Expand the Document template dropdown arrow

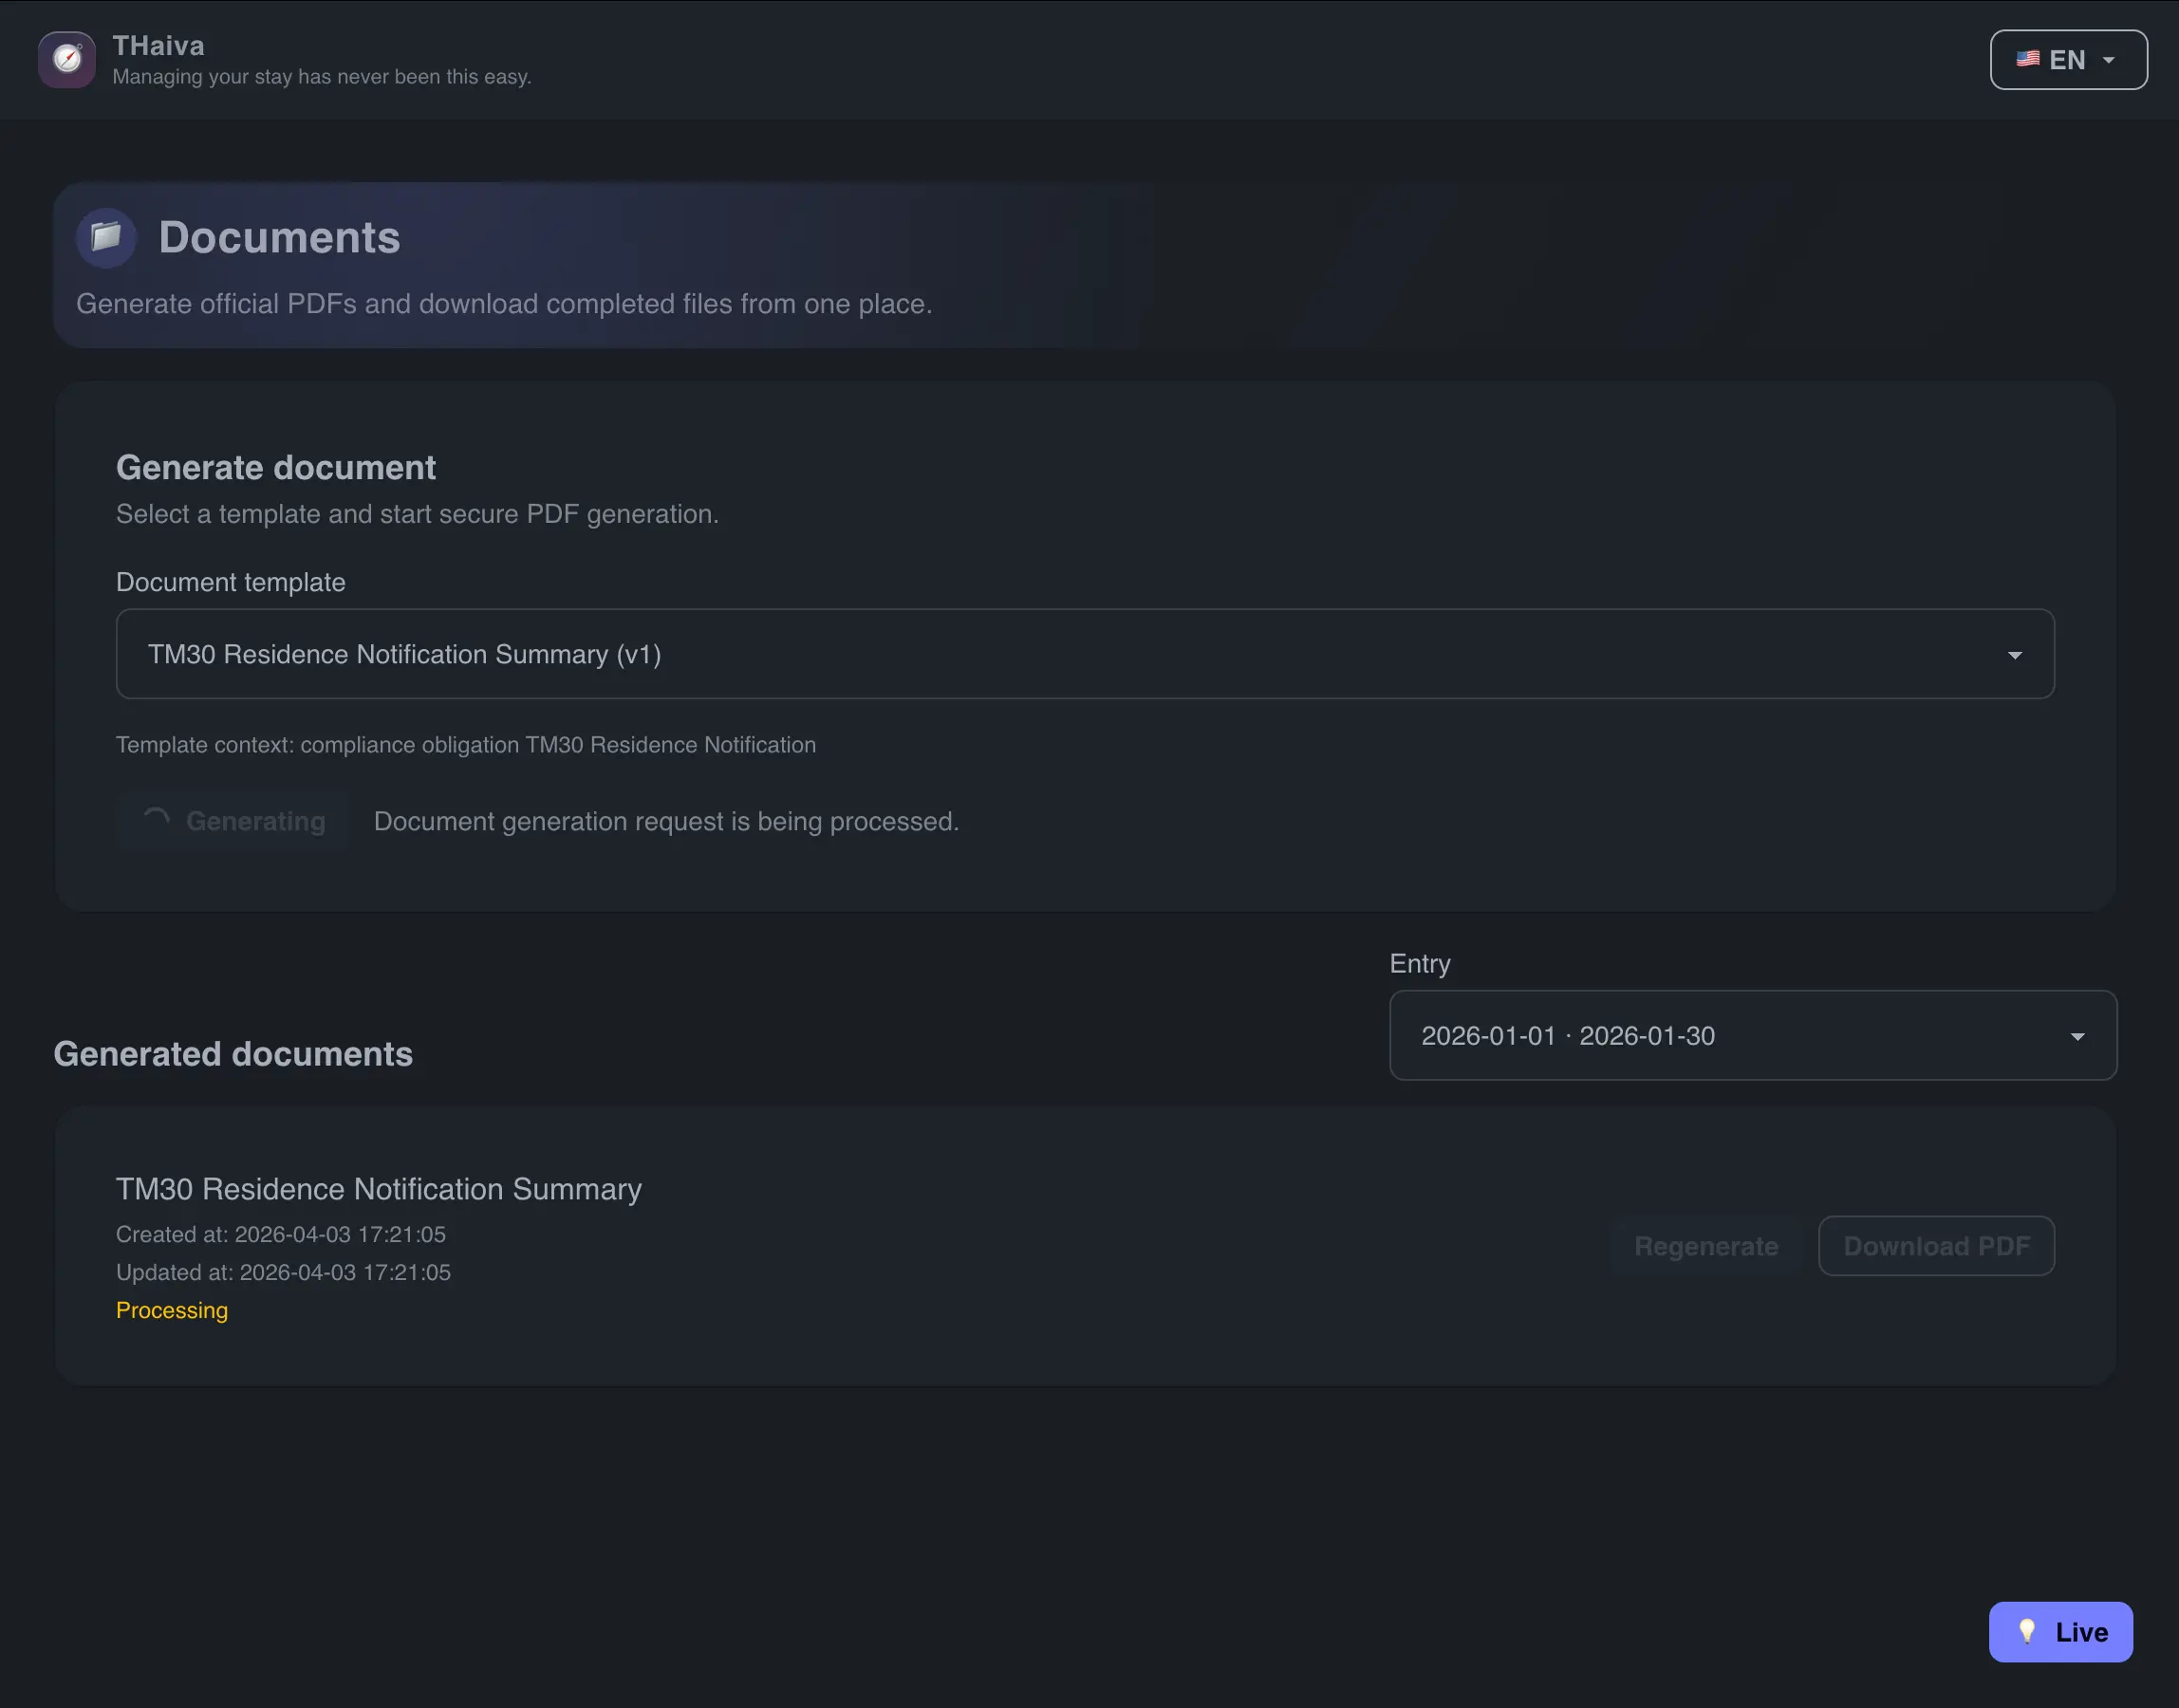[x=2014, y=655]
